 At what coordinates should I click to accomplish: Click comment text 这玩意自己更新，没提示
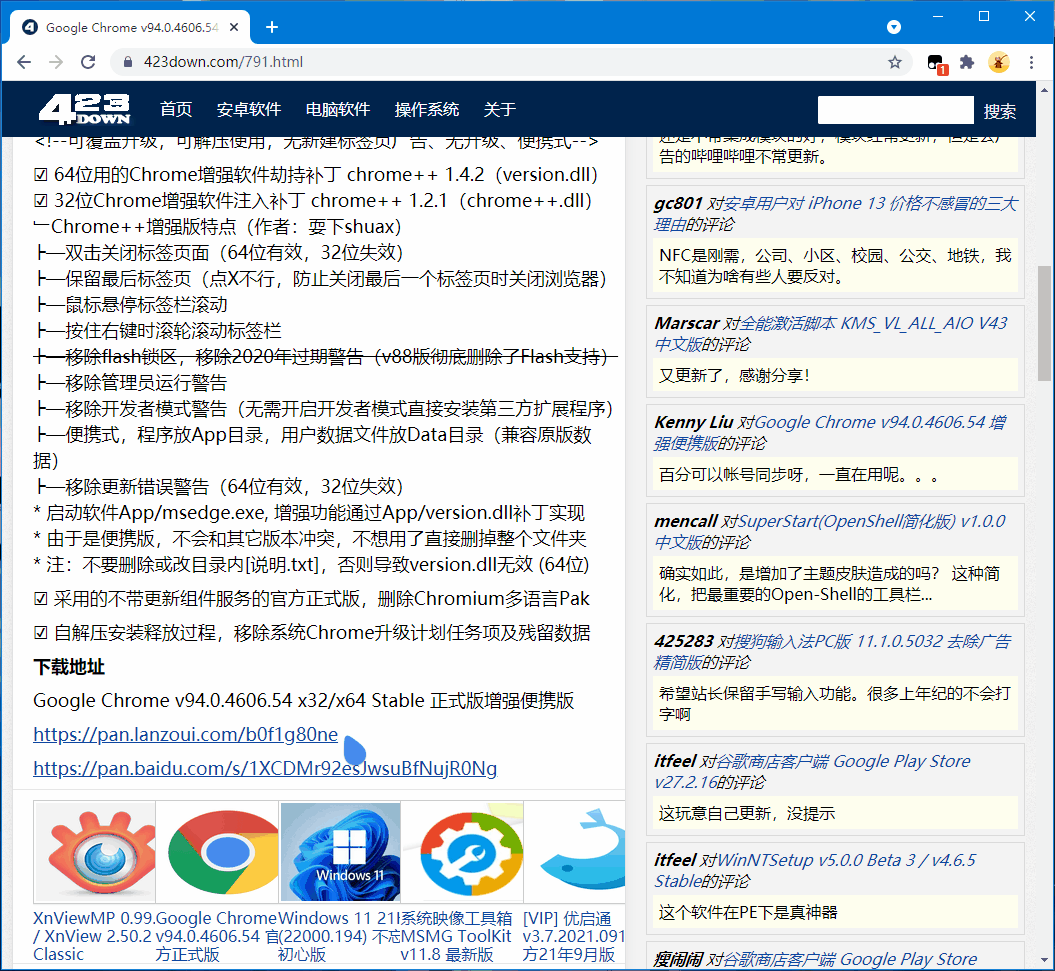click(x=747, y=814)
